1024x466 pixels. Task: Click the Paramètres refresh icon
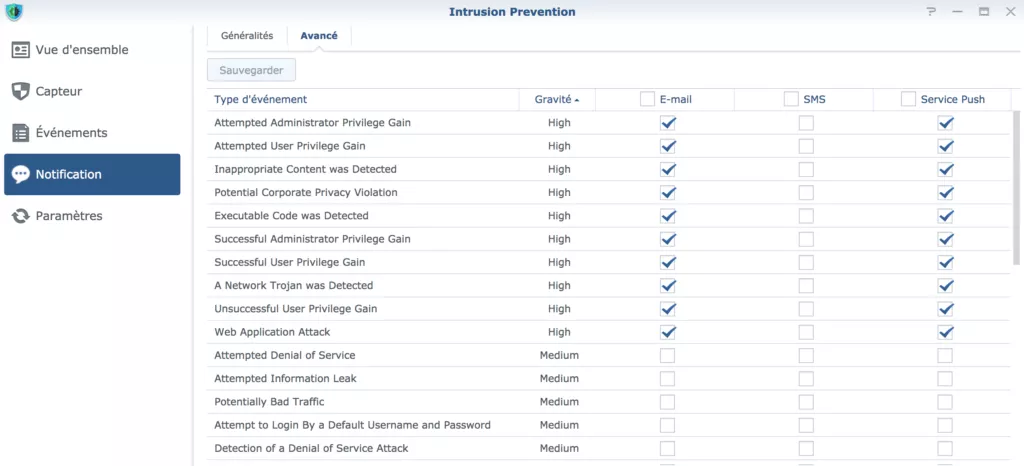point(21,215)
